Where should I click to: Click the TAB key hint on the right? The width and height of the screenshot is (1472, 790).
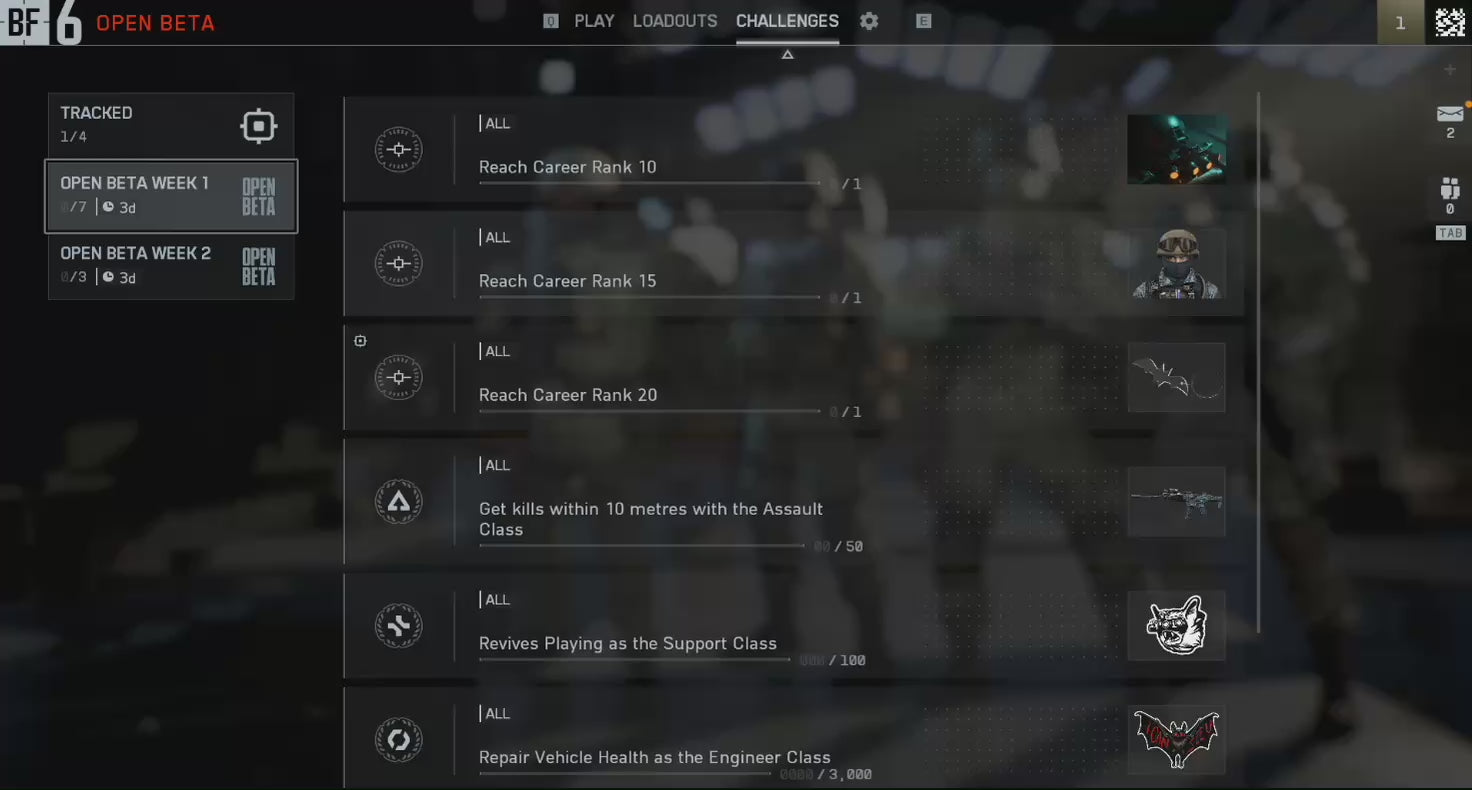pyautogui.click(x=1450, y=233)
